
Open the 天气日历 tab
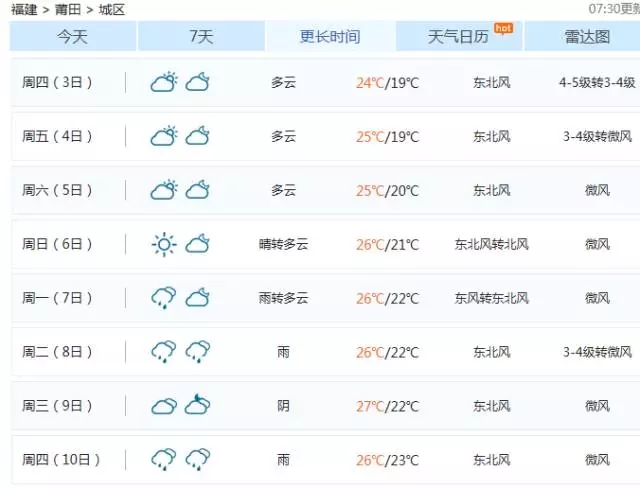pos(458,37)
